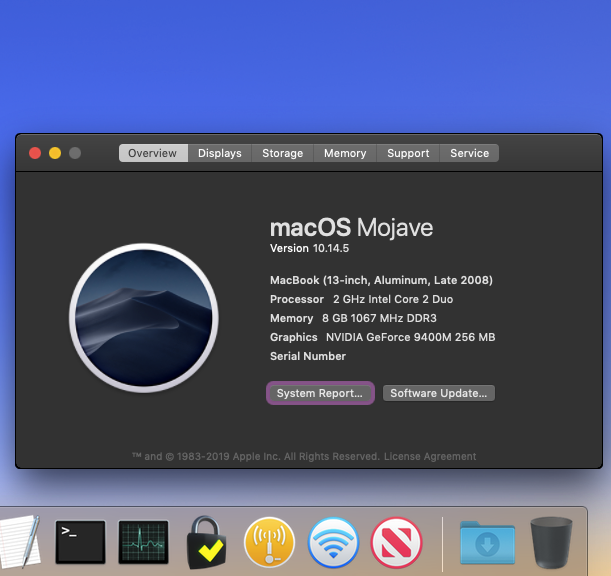Click the Version 10.14.5 text

(309, 248)
